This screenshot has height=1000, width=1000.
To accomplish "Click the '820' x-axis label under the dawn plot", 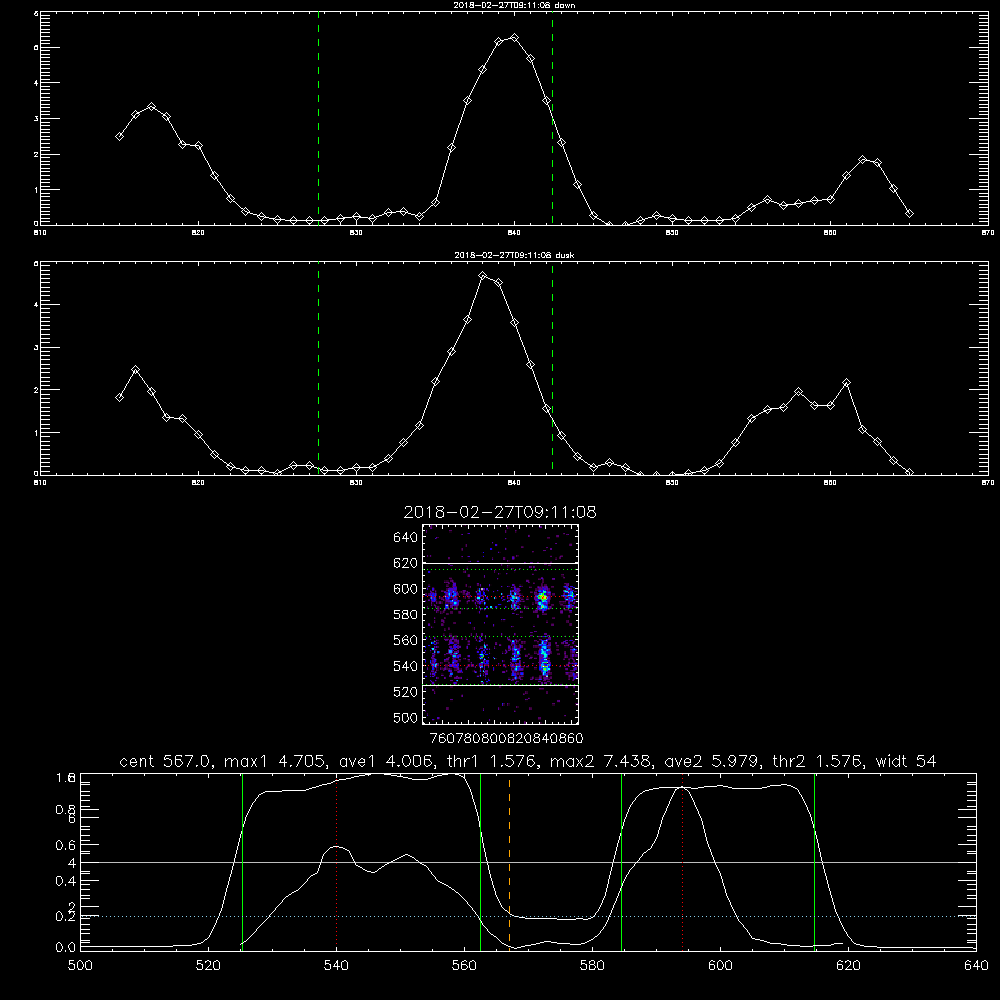I will (x=198, y=233).
